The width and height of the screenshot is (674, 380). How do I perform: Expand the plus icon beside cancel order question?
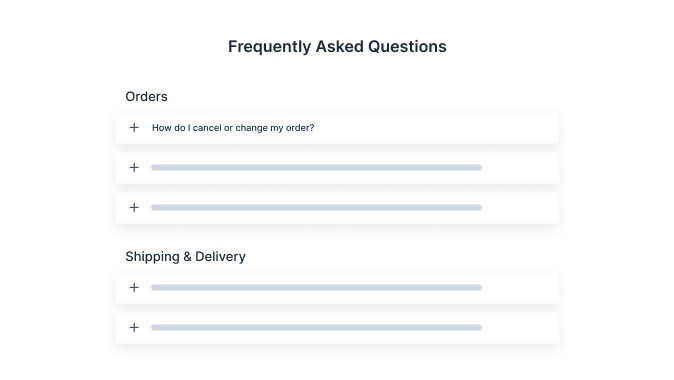[x=134, y=128]
